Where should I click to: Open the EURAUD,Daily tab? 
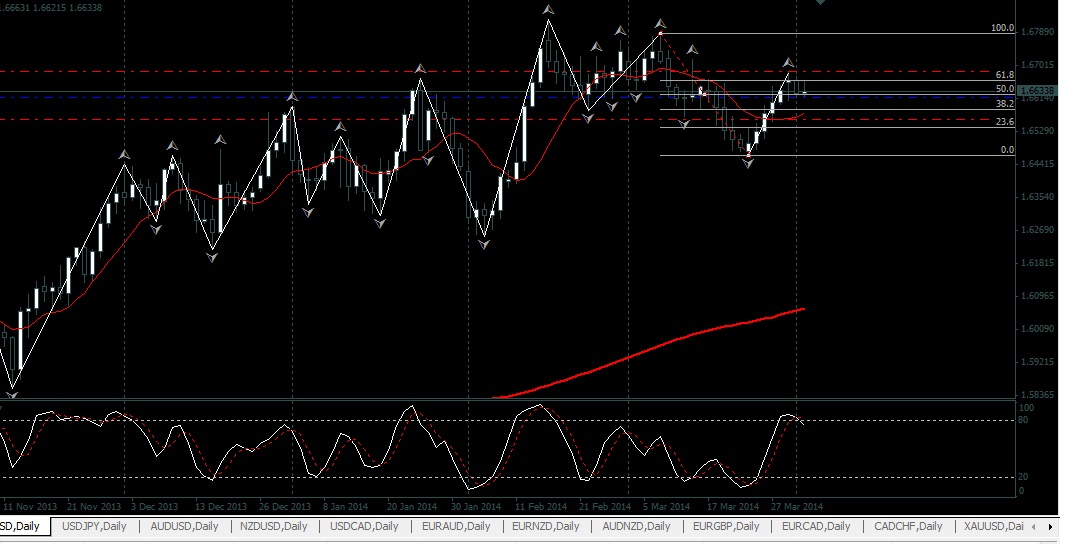click(455, 526)
